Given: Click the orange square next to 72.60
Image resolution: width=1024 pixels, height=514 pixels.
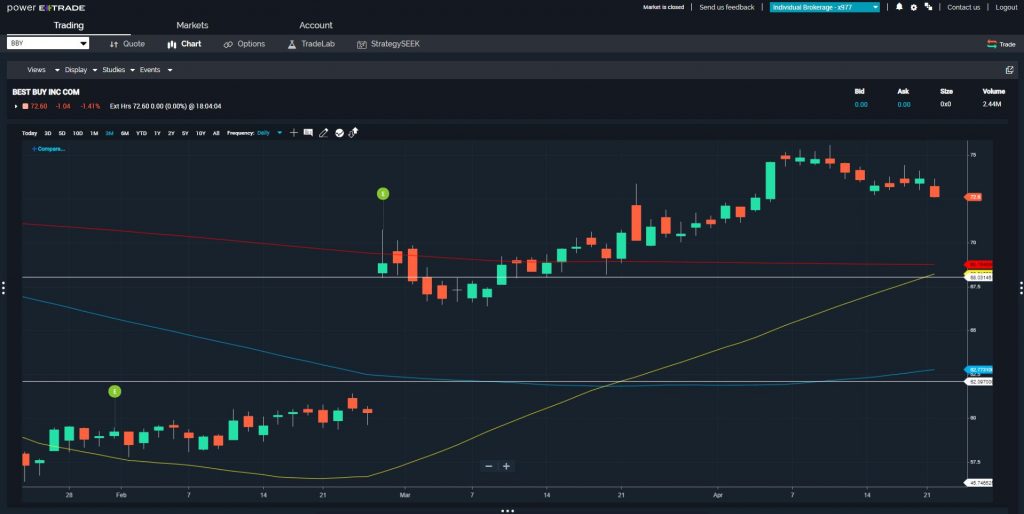Looking at the screenshot, I should coord(25,106).
